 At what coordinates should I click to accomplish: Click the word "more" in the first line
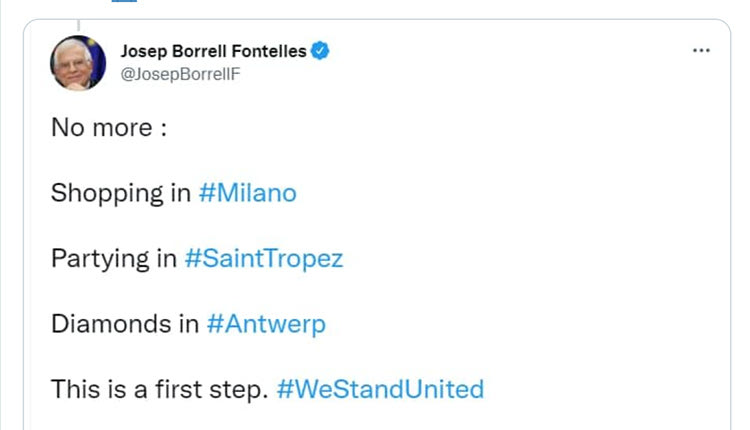(124, 127)
